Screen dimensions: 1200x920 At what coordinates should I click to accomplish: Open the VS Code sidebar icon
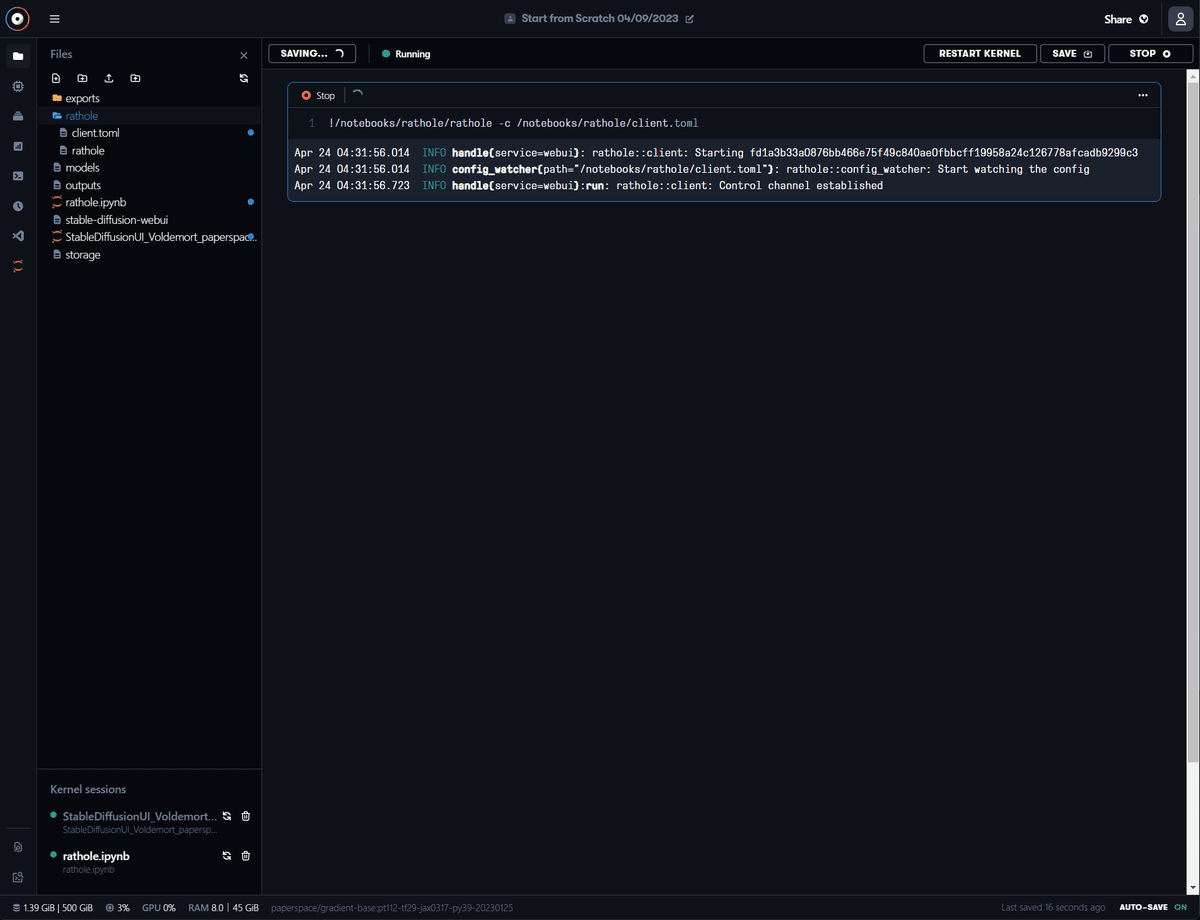pyautogui.click(x=18, y=236)
